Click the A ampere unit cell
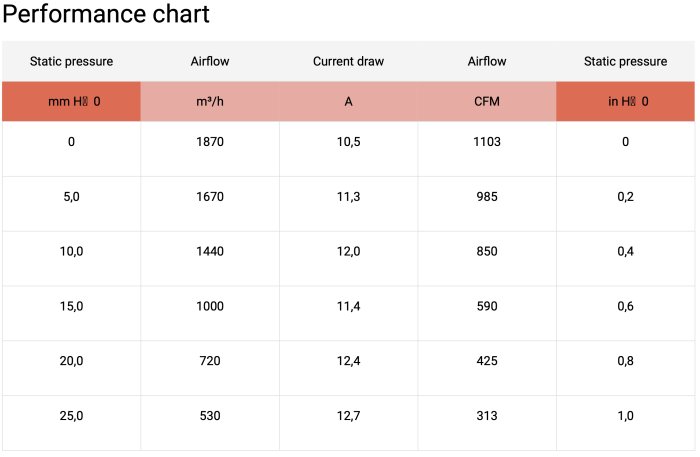Viewport: 700px width, 457px height. (348, 101)
